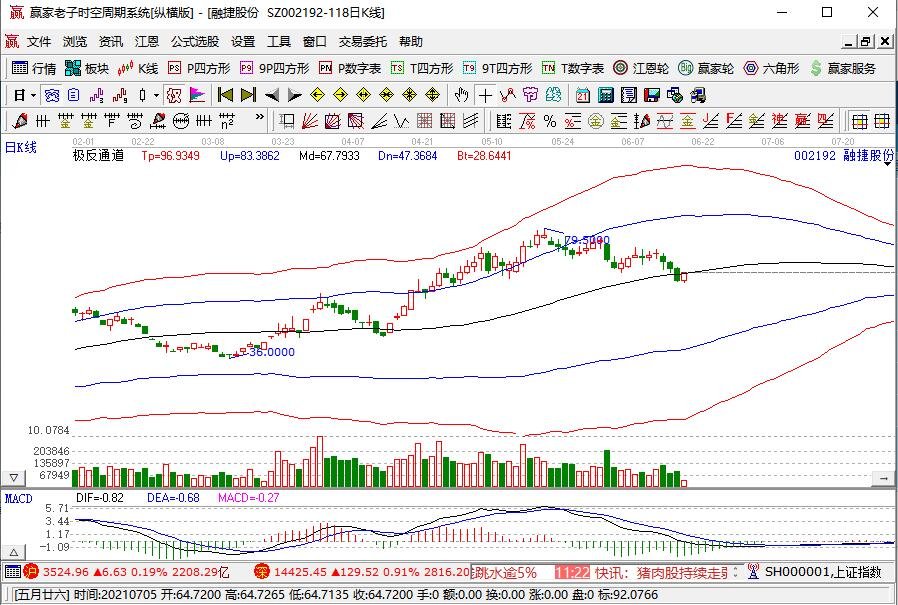The height and width of the screenshot is (605, 898).
Task: Open the 赢家轮 wheel tool
Action: click(x=706, y=68)
